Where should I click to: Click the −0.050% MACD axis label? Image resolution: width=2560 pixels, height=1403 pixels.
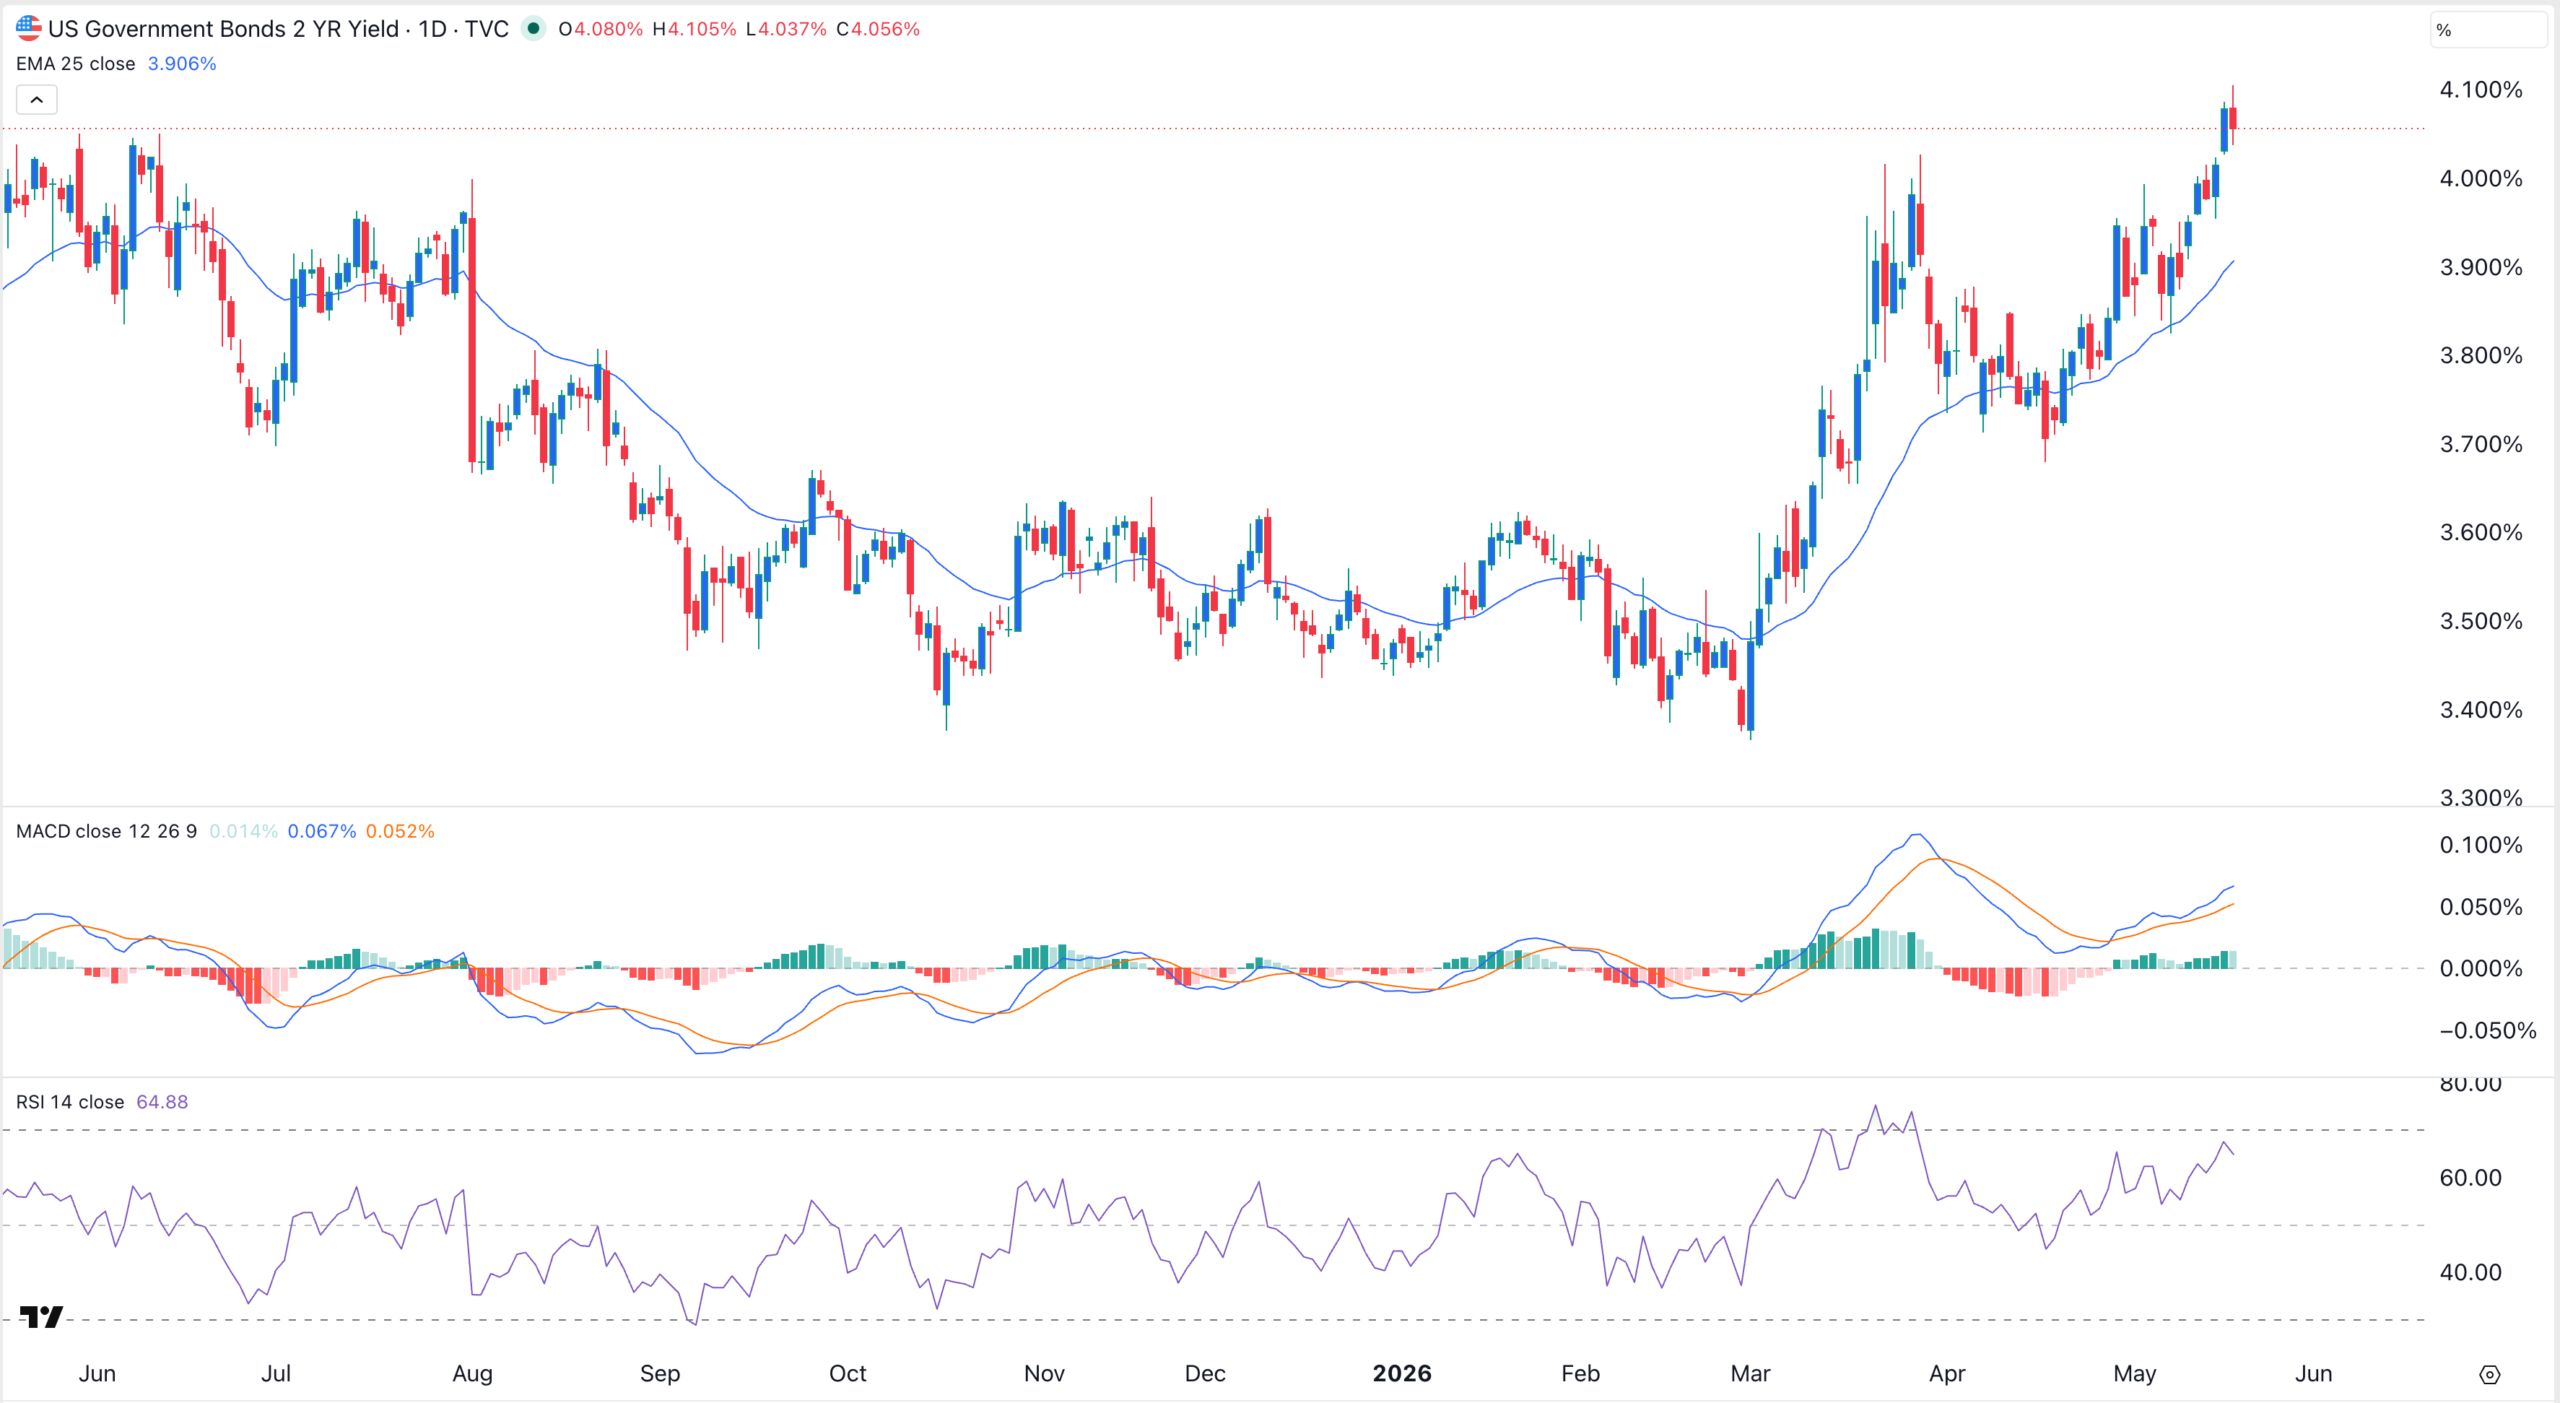(x=2488, y=1031)
